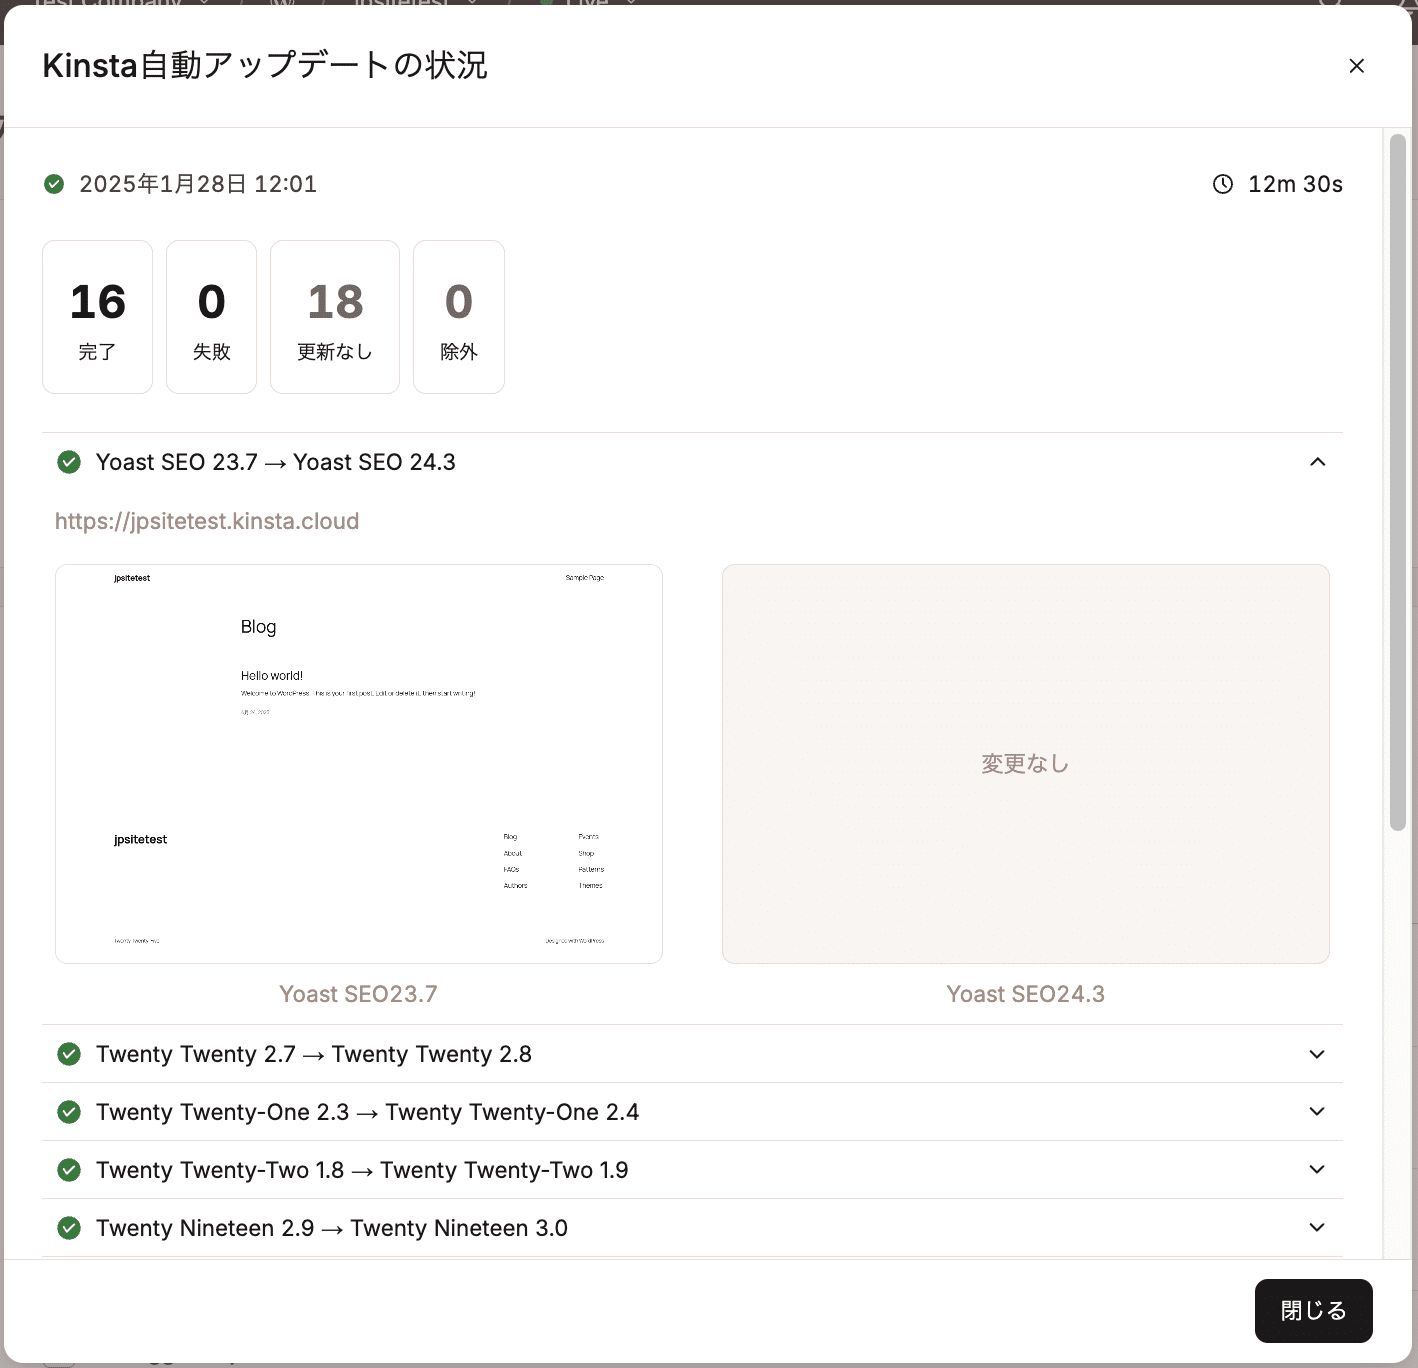Click the 変更なし comparison panel
Screen dimensions: 1418x1368
(1025, 763)
